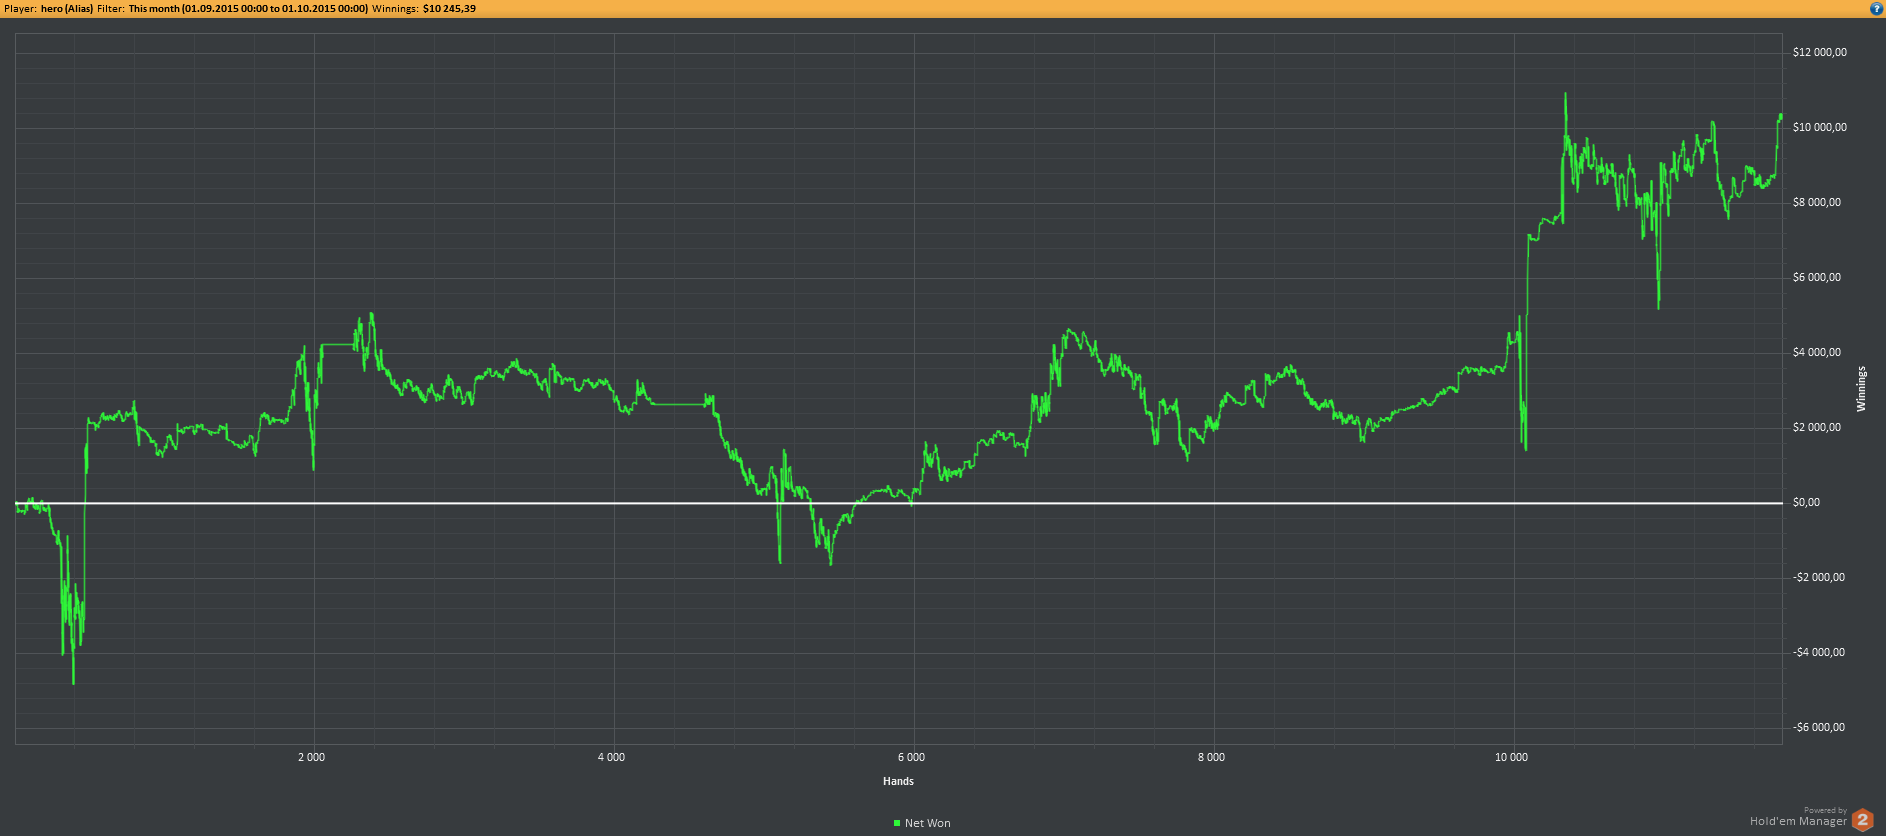
Task: Click the -$2 000,00 axis label
Action: tap(1819, 577)
